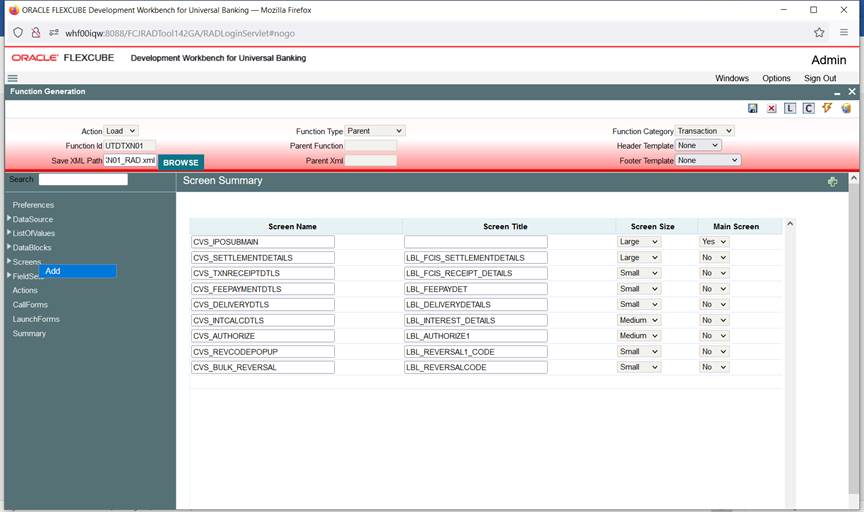Open Main Screen dropdown for CVS_IPOSUBMAIN

pos(714,242)
